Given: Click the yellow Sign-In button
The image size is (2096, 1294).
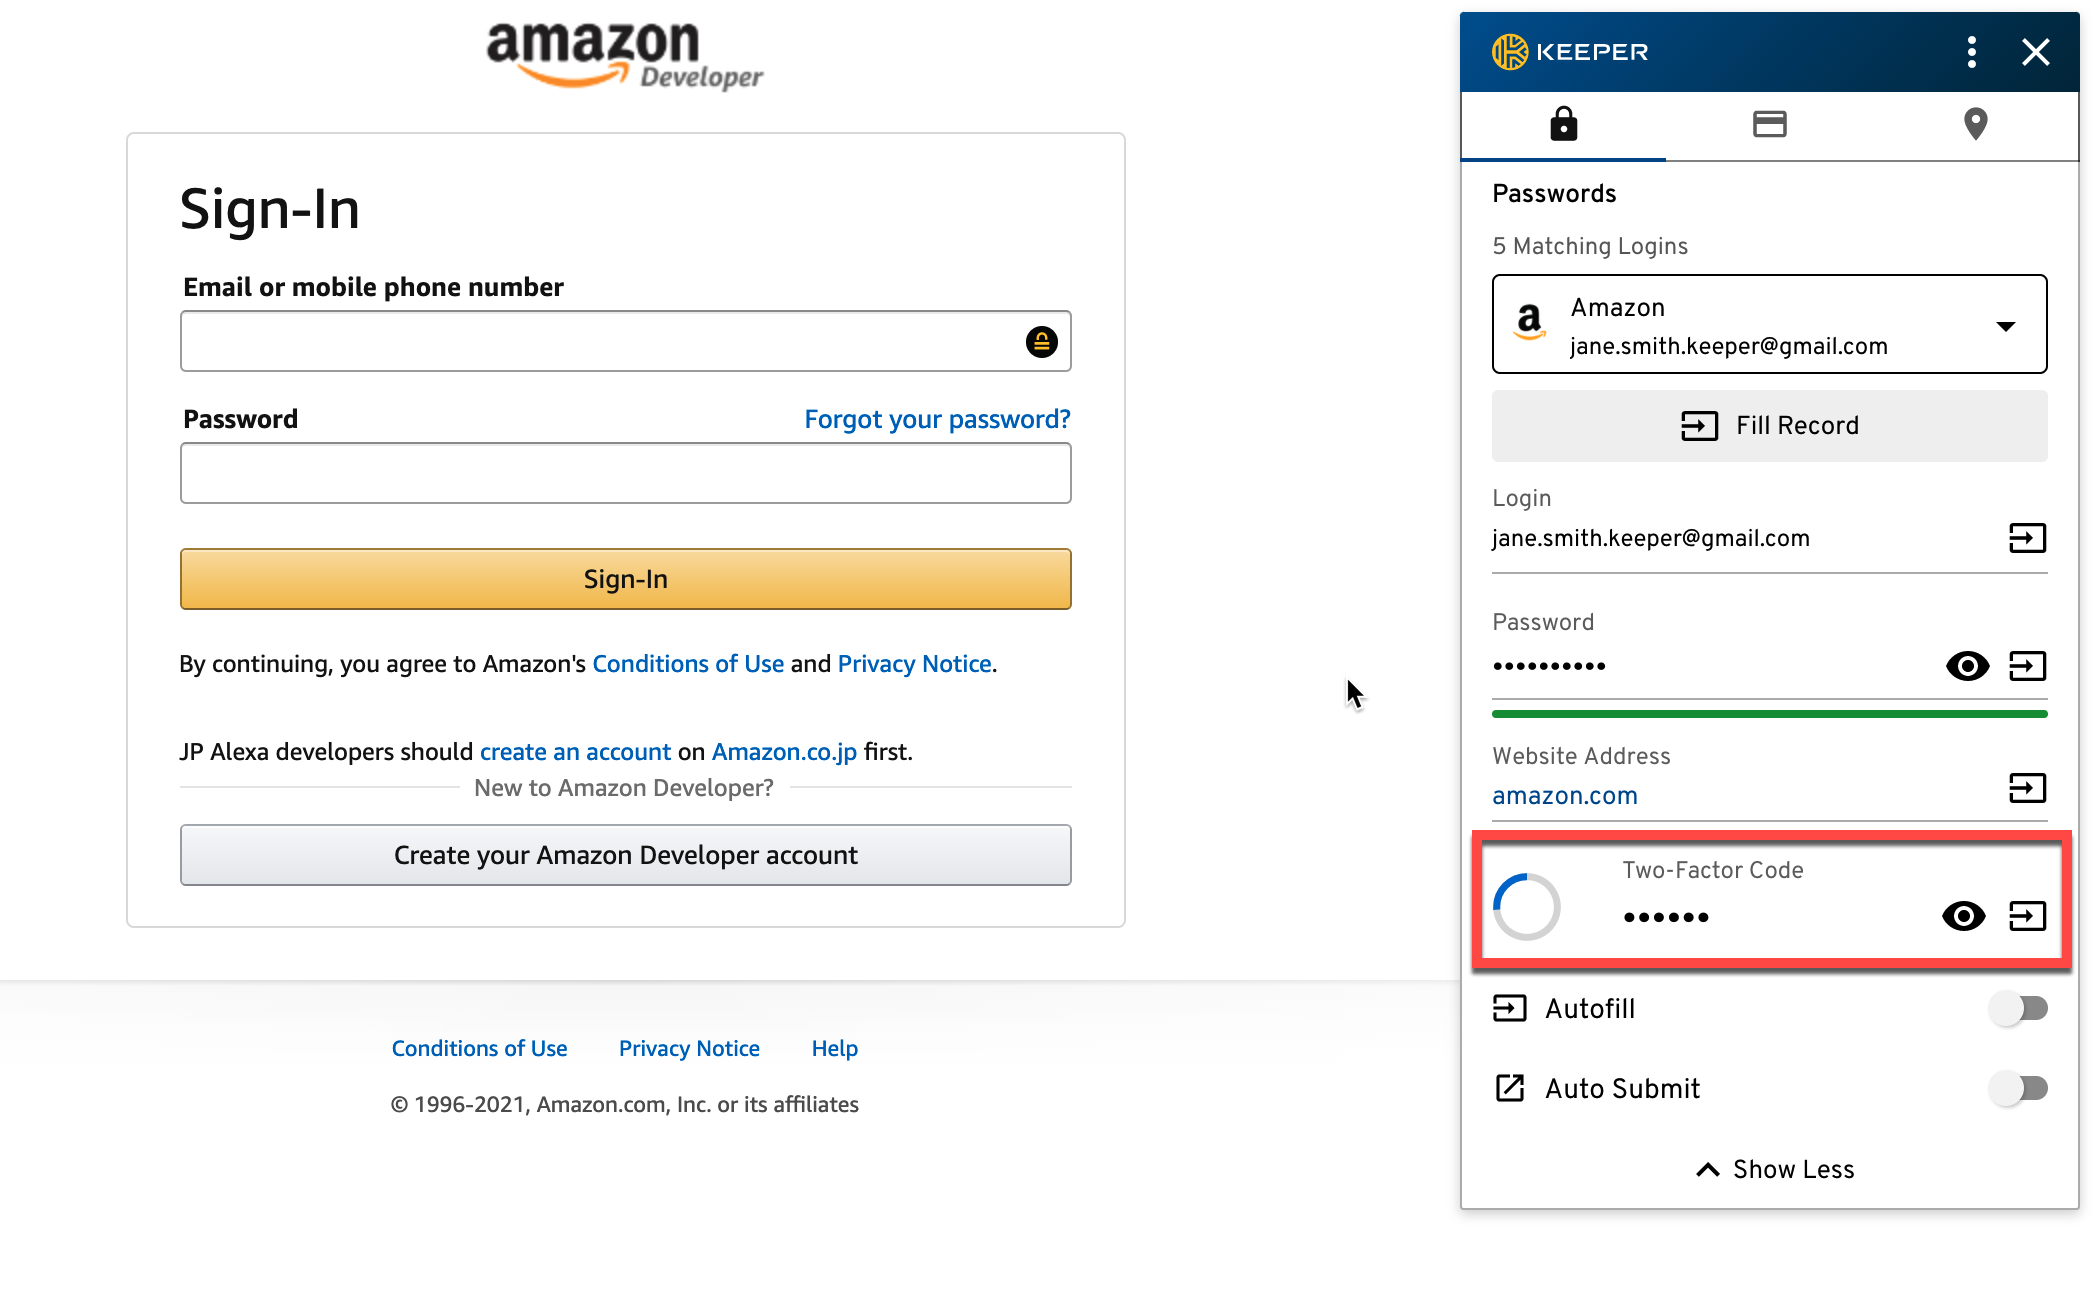Looking at the screenshot, I should pyautogui.click(x=625, y=579).
